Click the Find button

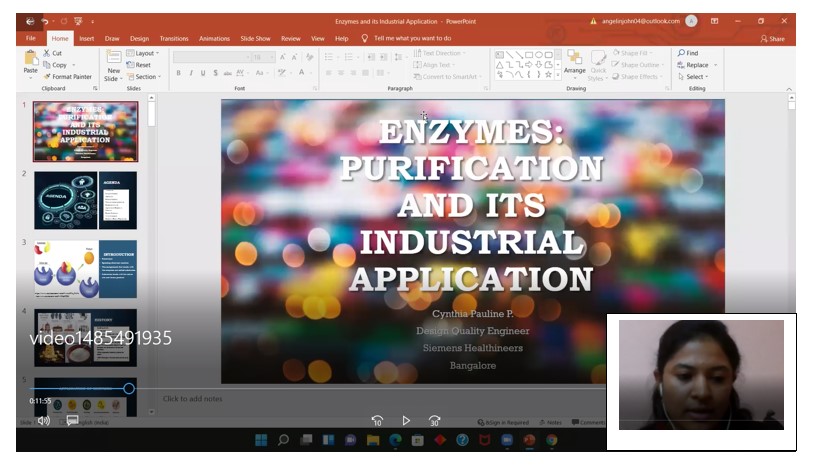pos(687,53)
